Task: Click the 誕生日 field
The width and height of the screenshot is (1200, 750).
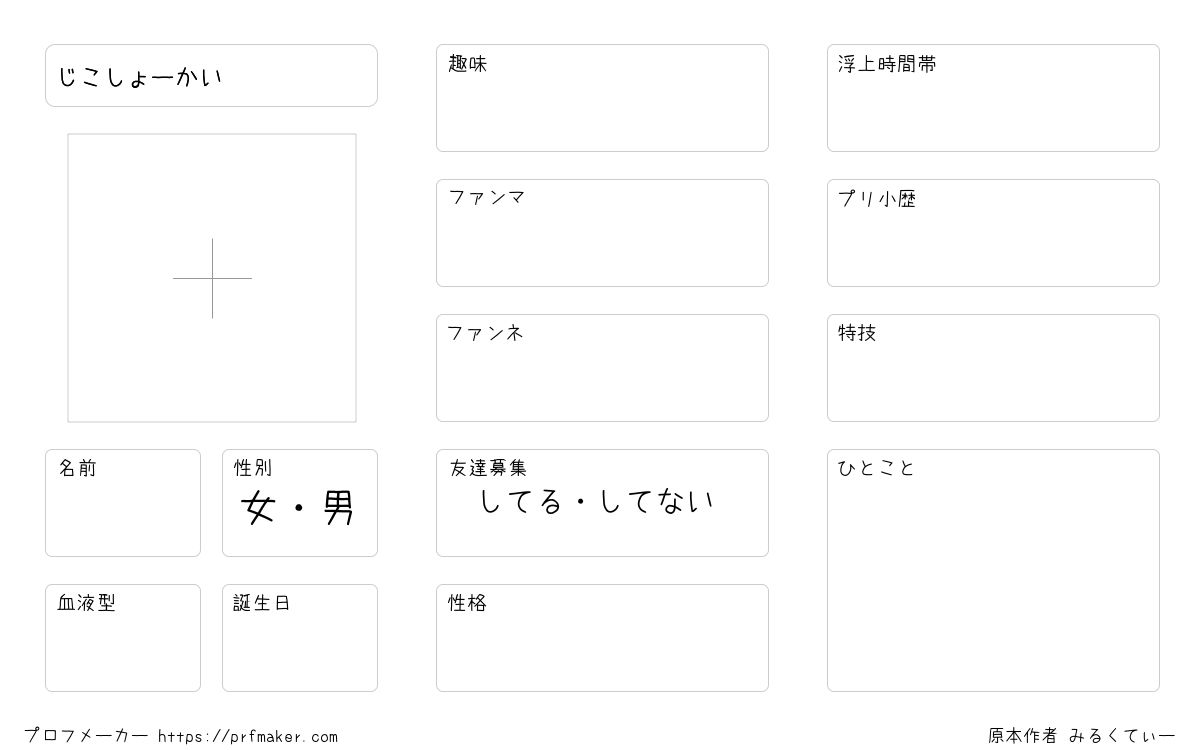Action: 300,638
